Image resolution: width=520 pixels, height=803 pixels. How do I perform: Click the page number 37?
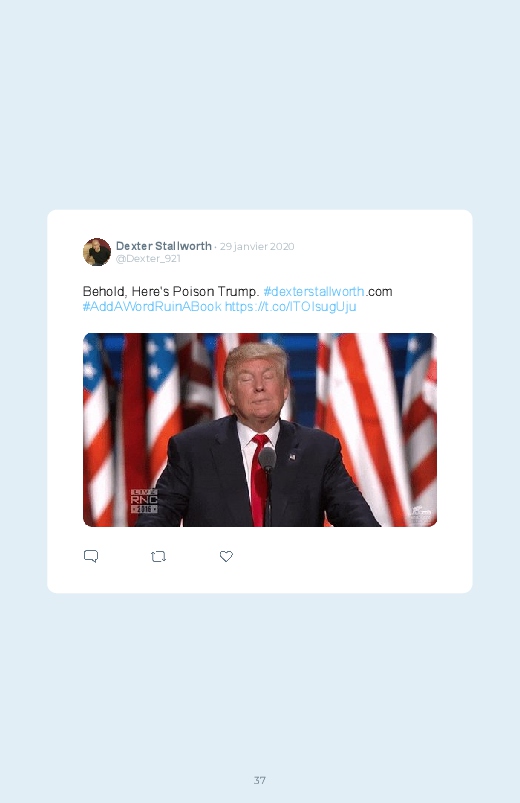click(x=260, y=780)
